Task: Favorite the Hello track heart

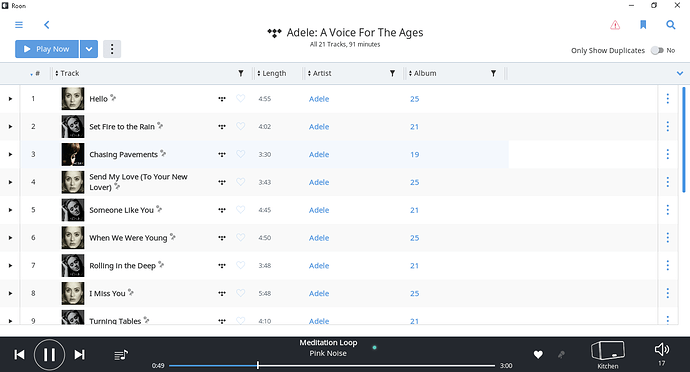Action: (x=240, y=99)
